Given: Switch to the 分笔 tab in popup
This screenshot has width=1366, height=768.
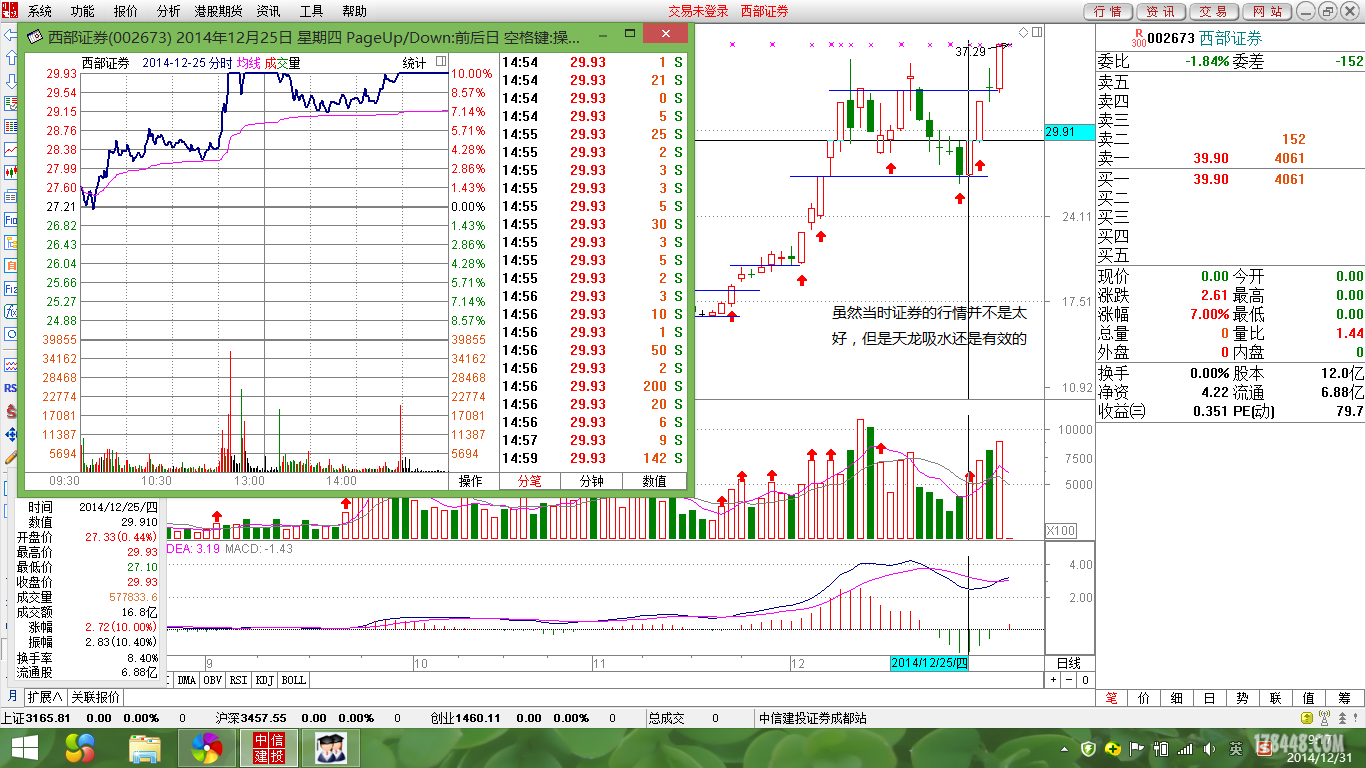Looking at the screenshot, I should pyautogui.click(x=529, y=481).
